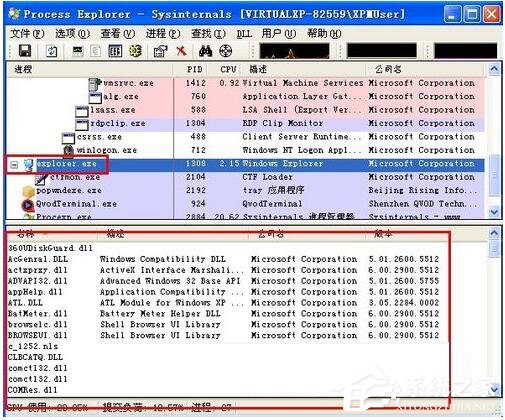Click the red X Kill Process icon
505x420 pixels.
click(181, 51)
